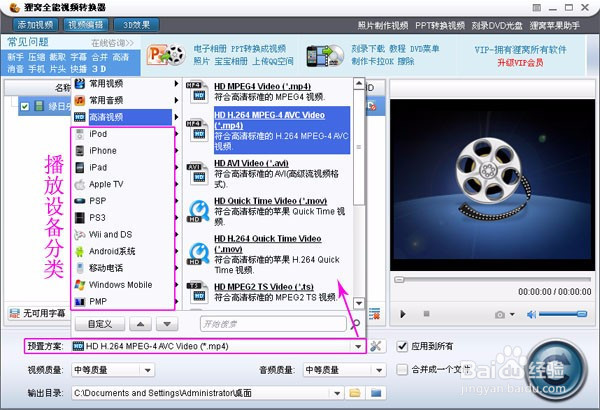Click the search magnifier icon
This screenshot has width=600, height=410.
355,324
